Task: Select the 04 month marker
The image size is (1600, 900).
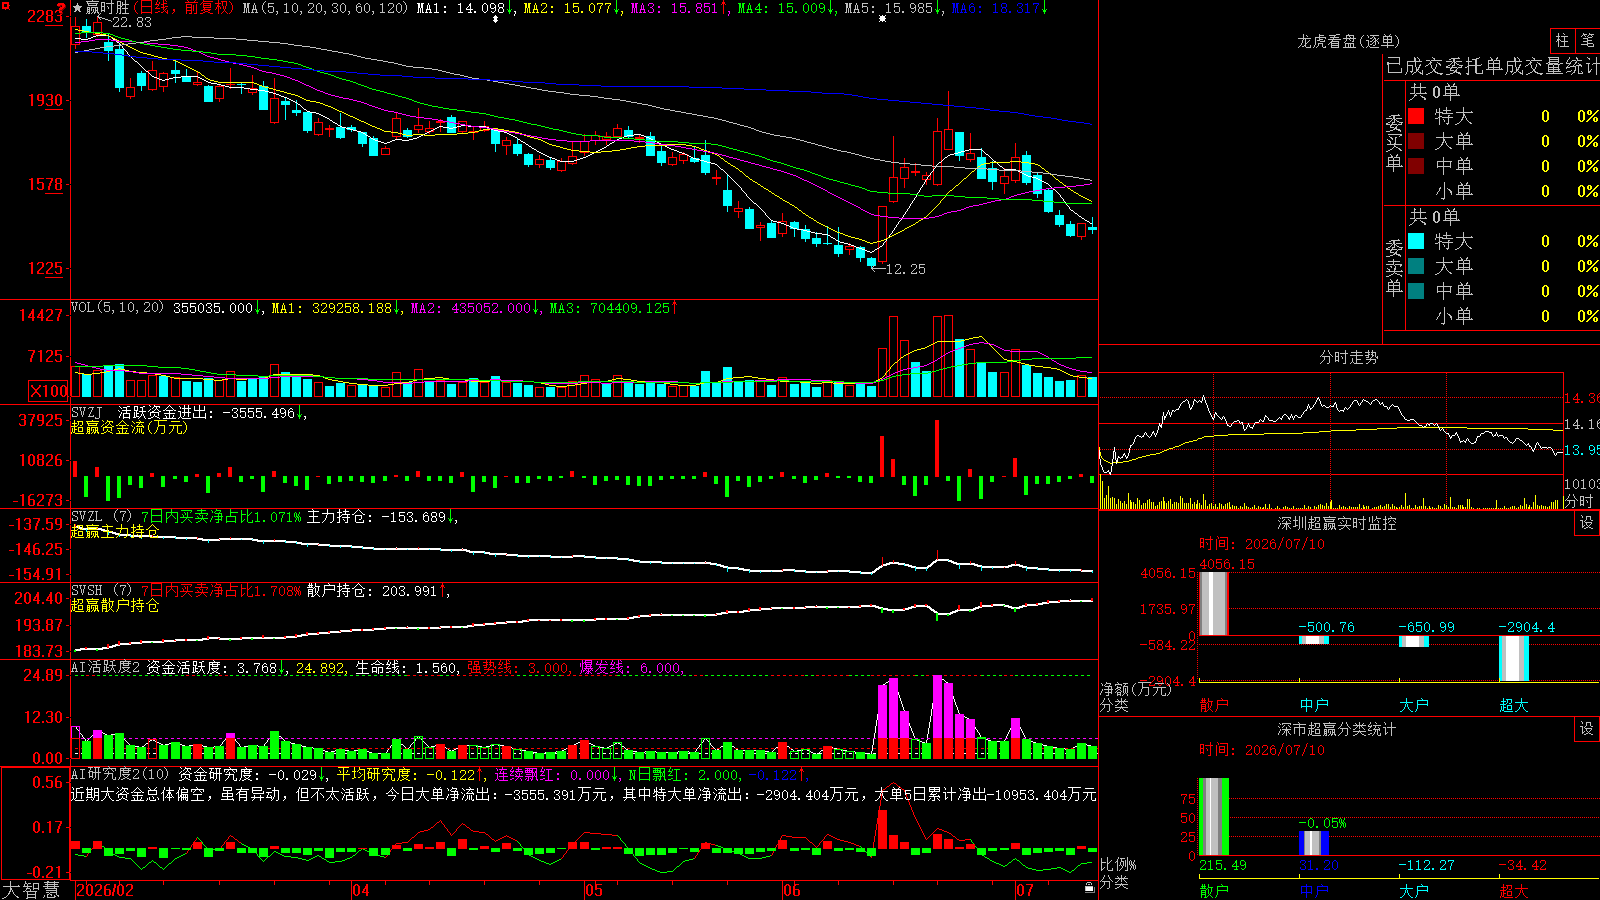Action: tap(361, 890)
